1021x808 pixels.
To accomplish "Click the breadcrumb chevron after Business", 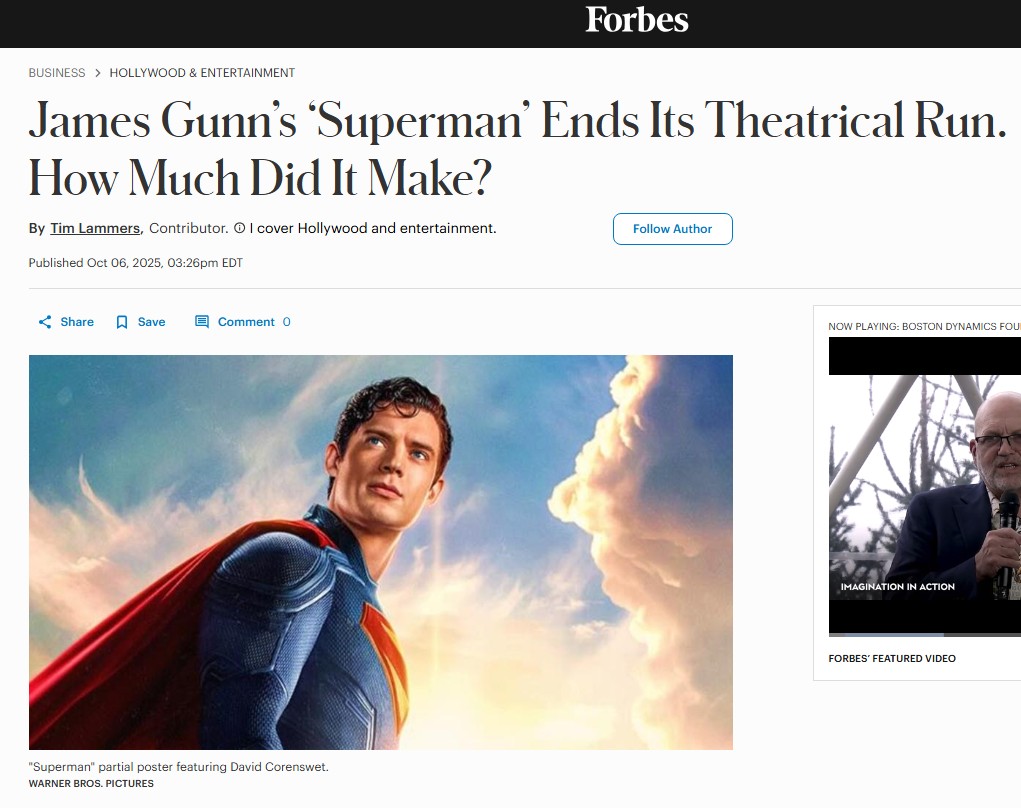I will [x=98, y=73].
